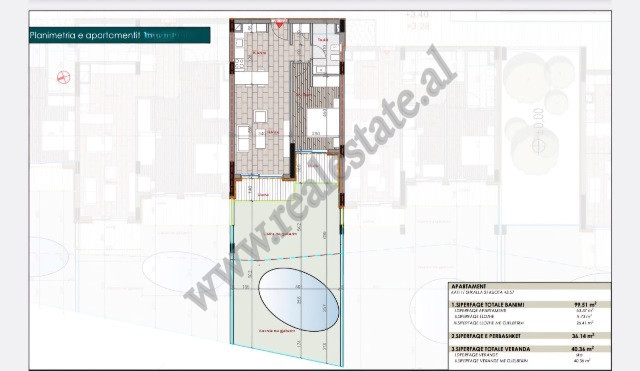
Task: Click the '36.14 m²' value
Action: point(583,335)
